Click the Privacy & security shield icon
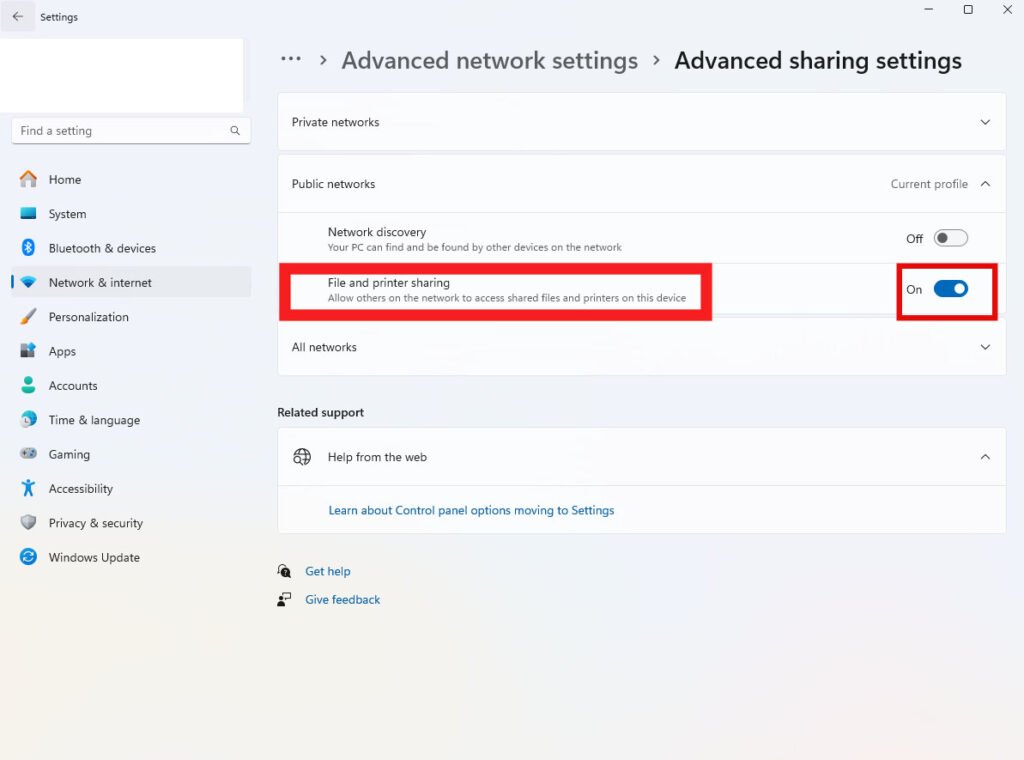The height and width of the screenshot is (760, 1024). point(28,523)
